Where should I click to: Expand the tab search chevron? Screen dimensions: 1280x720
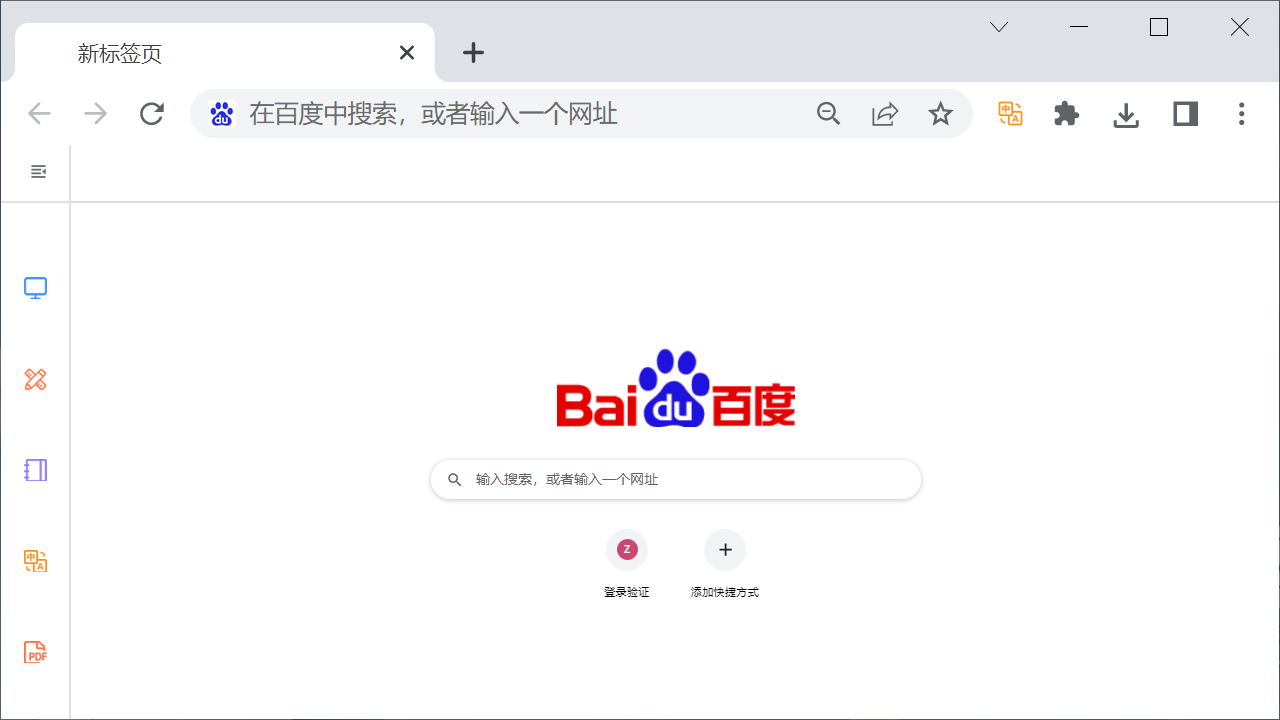tap(999, 27)
